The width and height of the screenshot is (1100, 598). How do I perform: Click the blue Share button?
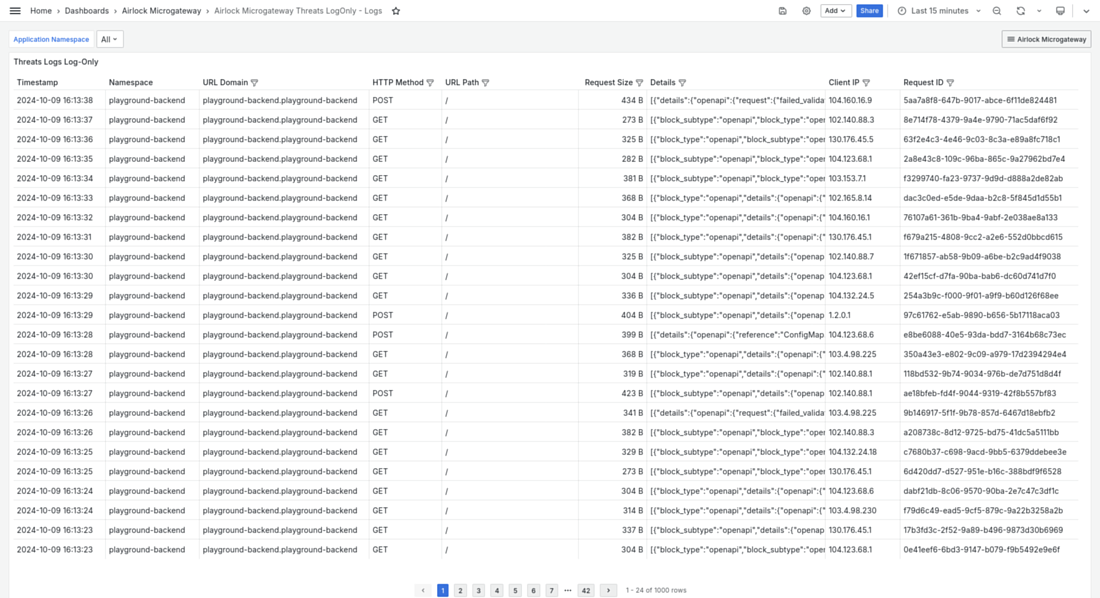[x=869, y=11]
